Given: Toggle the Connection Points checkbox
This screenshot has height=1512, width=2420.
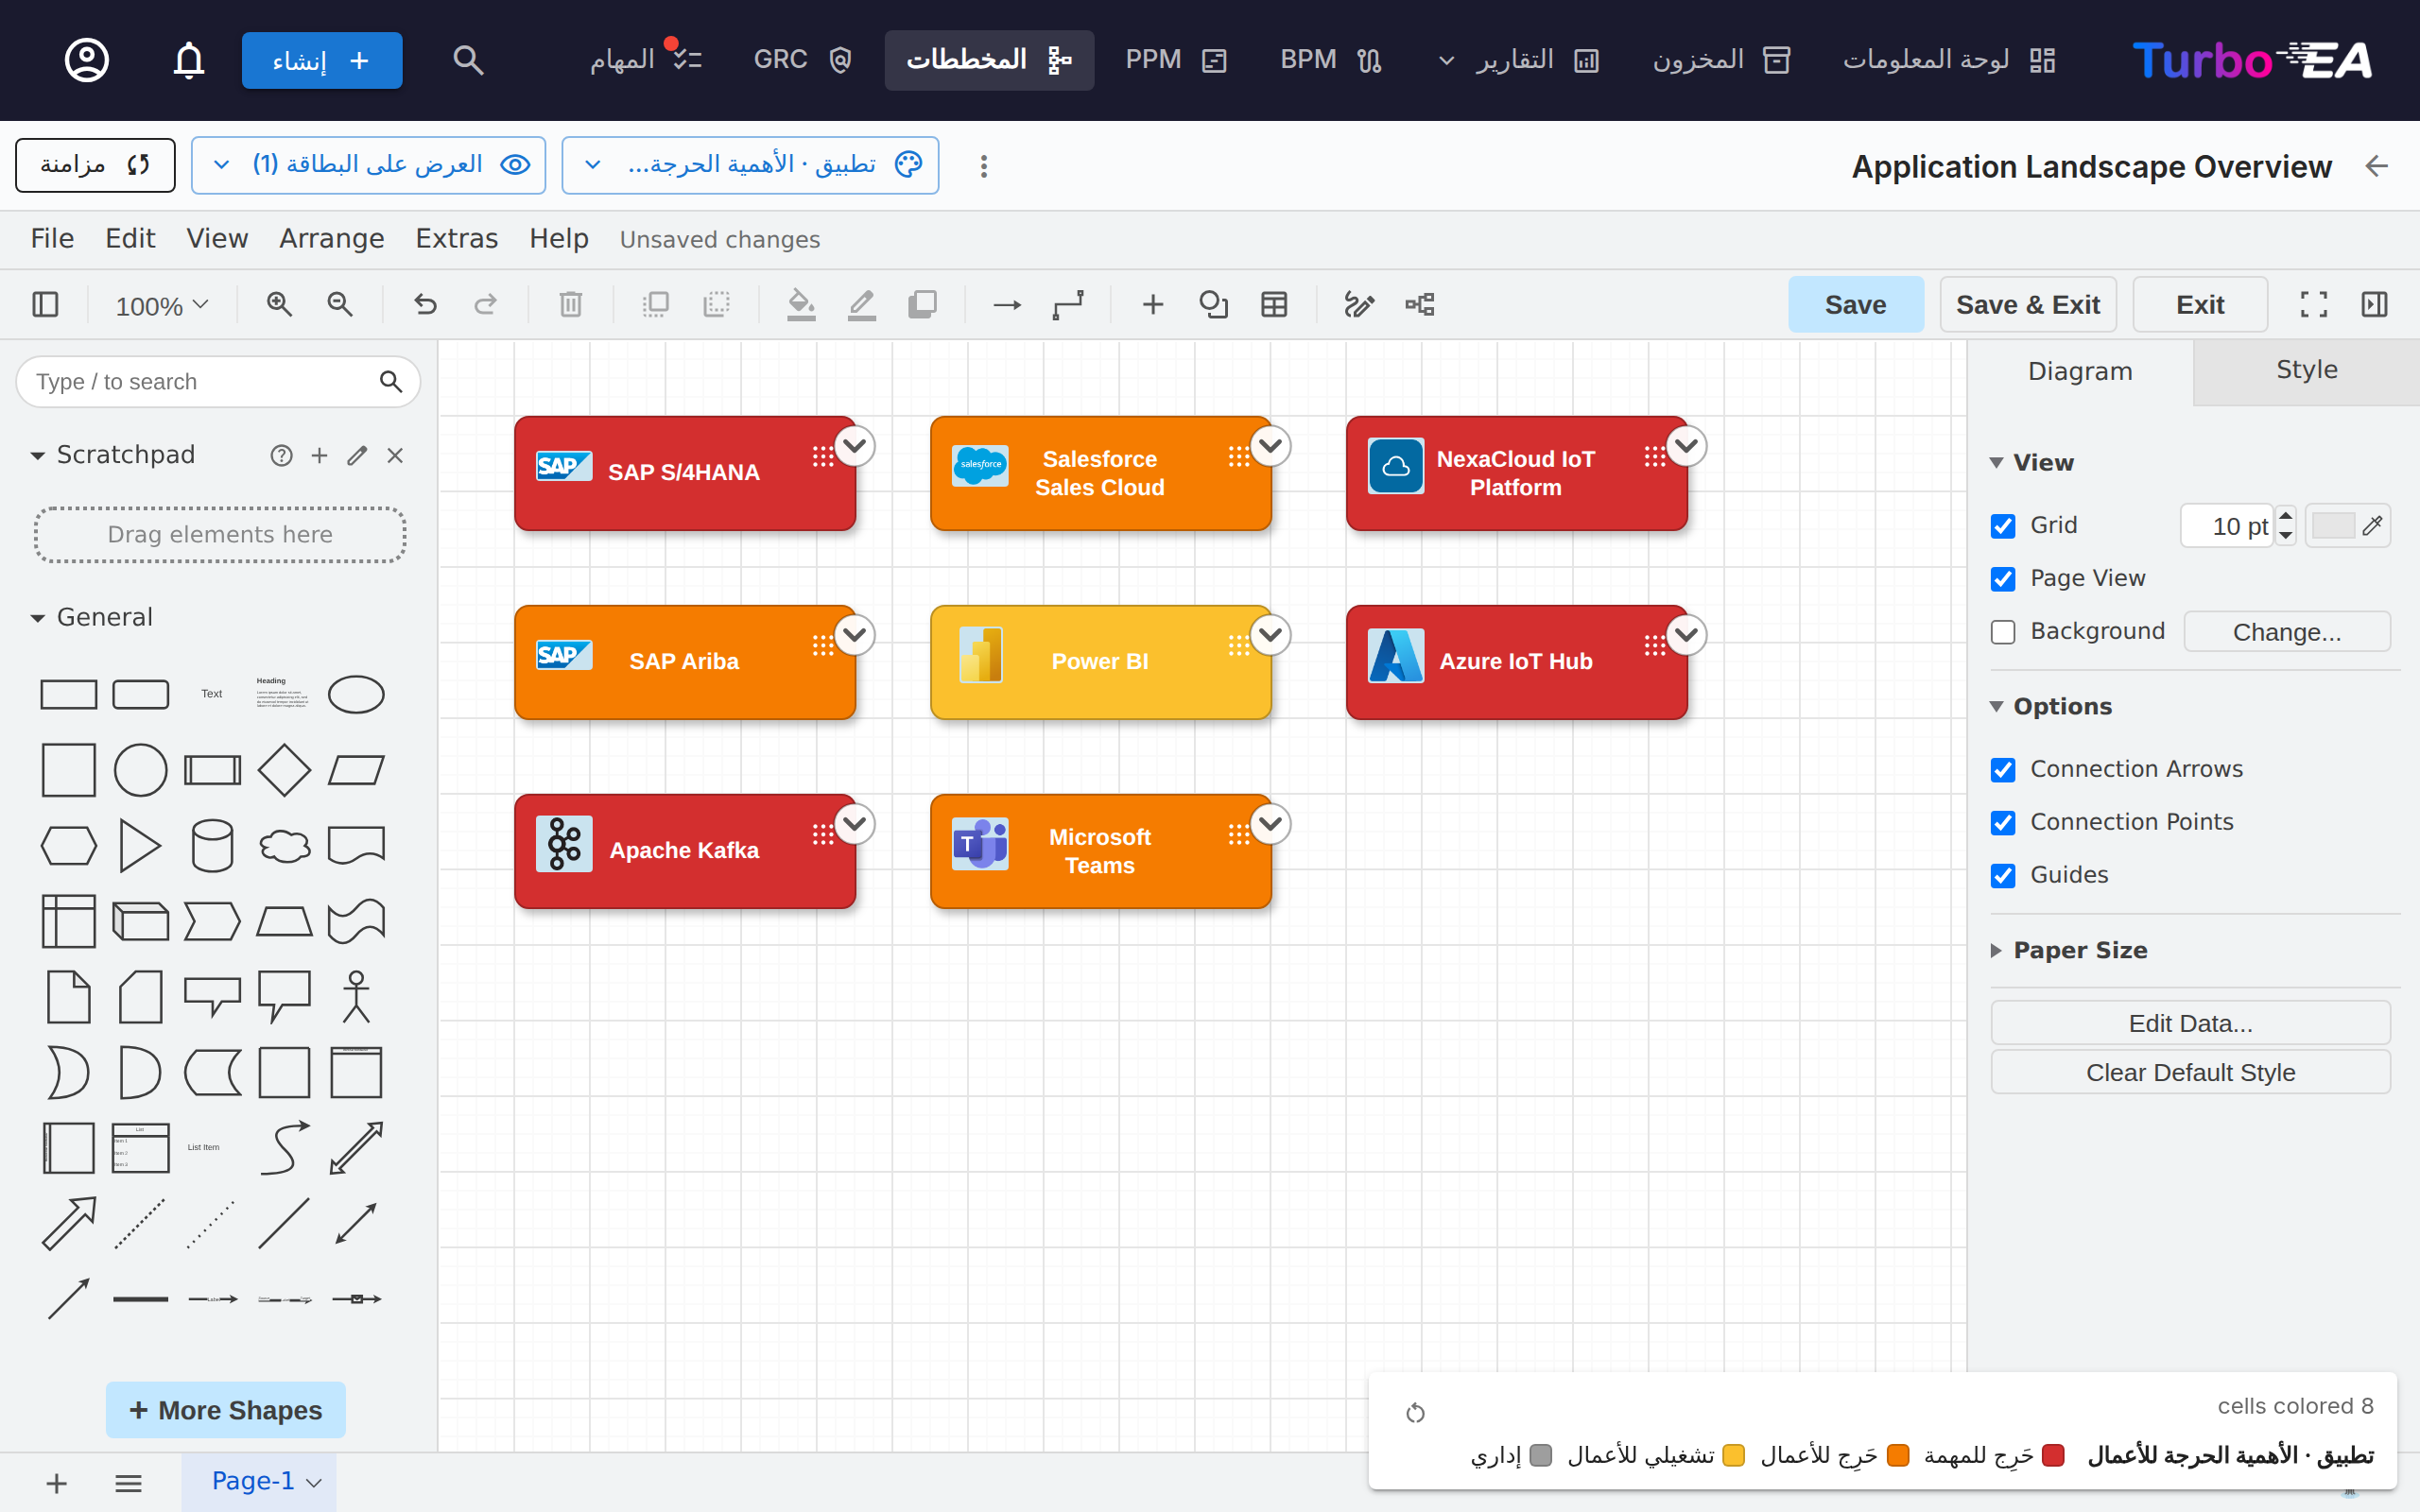Looking at the screenshot, I should tap(2003, 823).
